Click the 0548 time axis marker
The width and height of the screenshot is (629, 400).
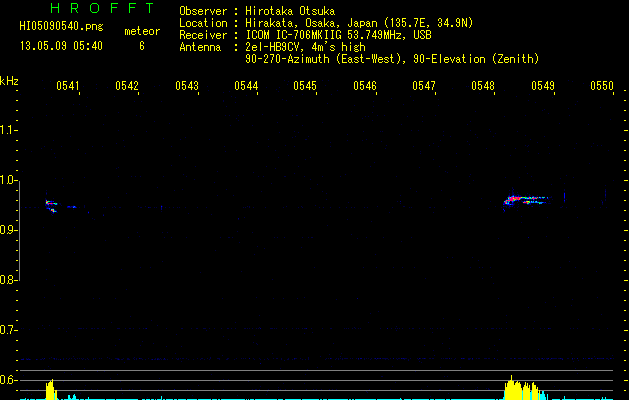(x=483, y=86)
